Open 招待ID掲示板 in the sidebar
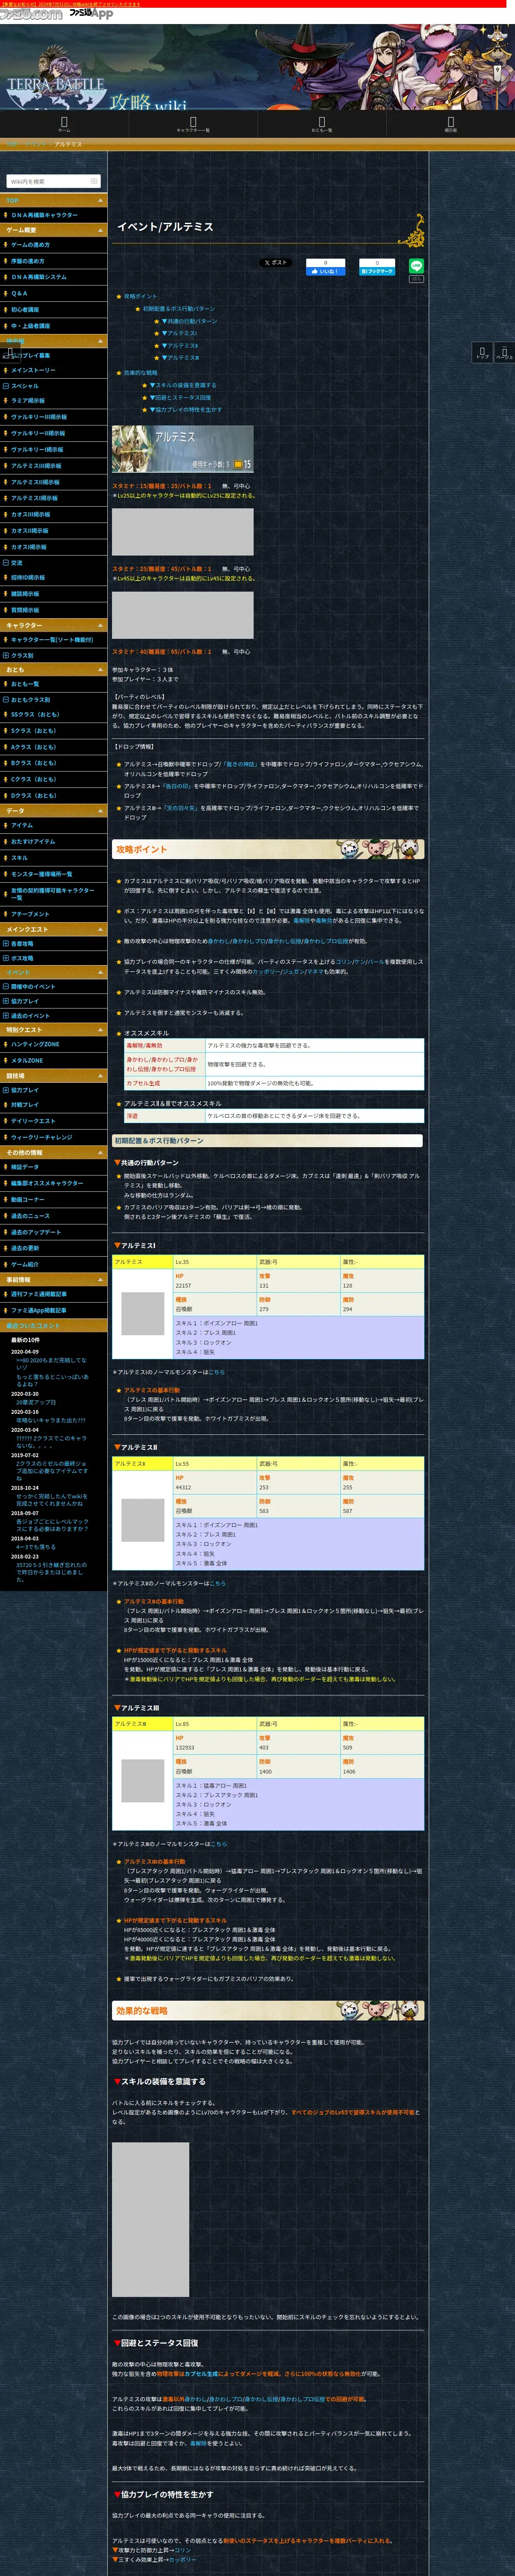 point(28,577)
